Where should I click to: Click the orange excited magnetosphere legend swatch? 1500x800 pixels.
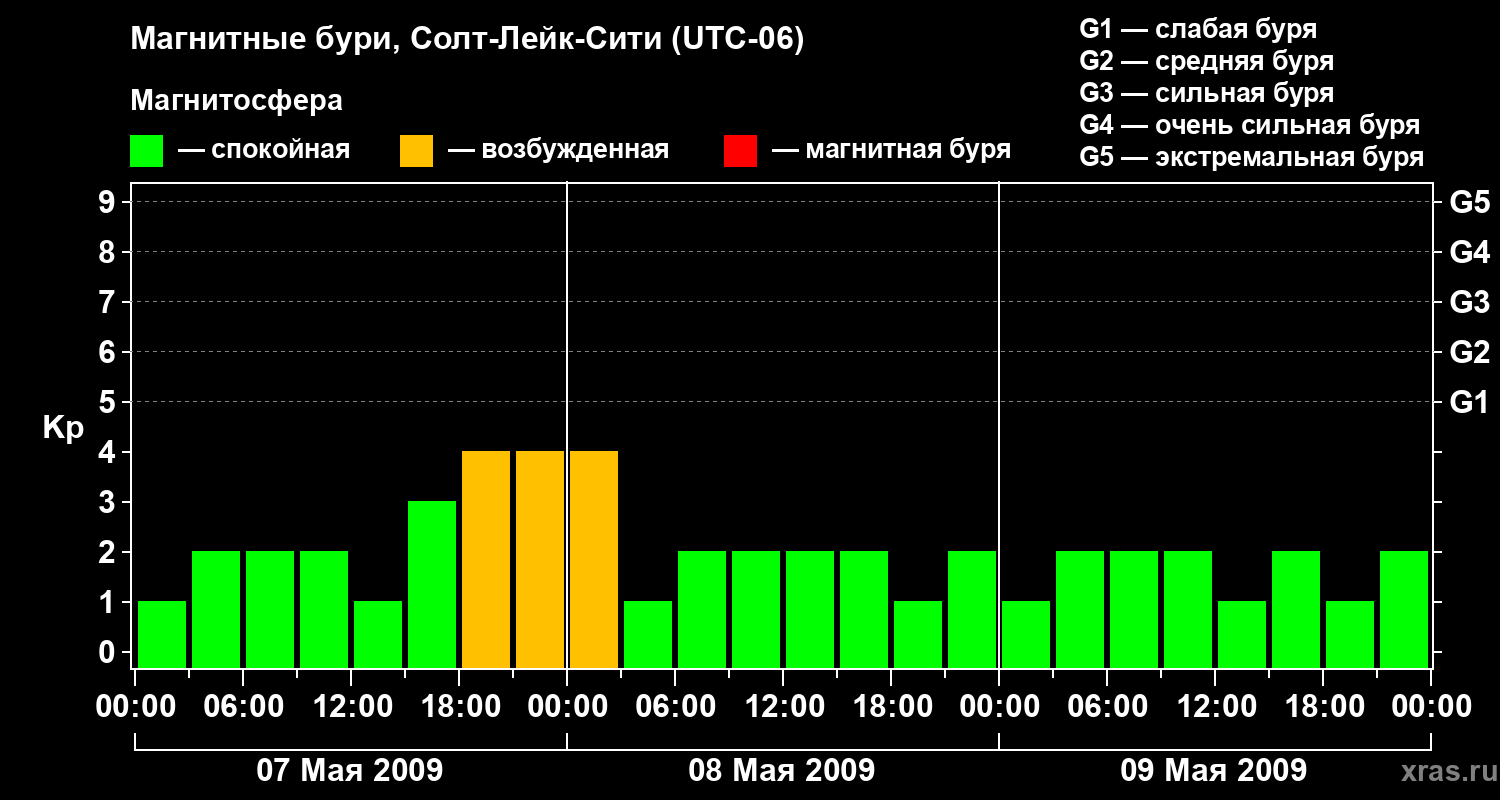(416, 151)
